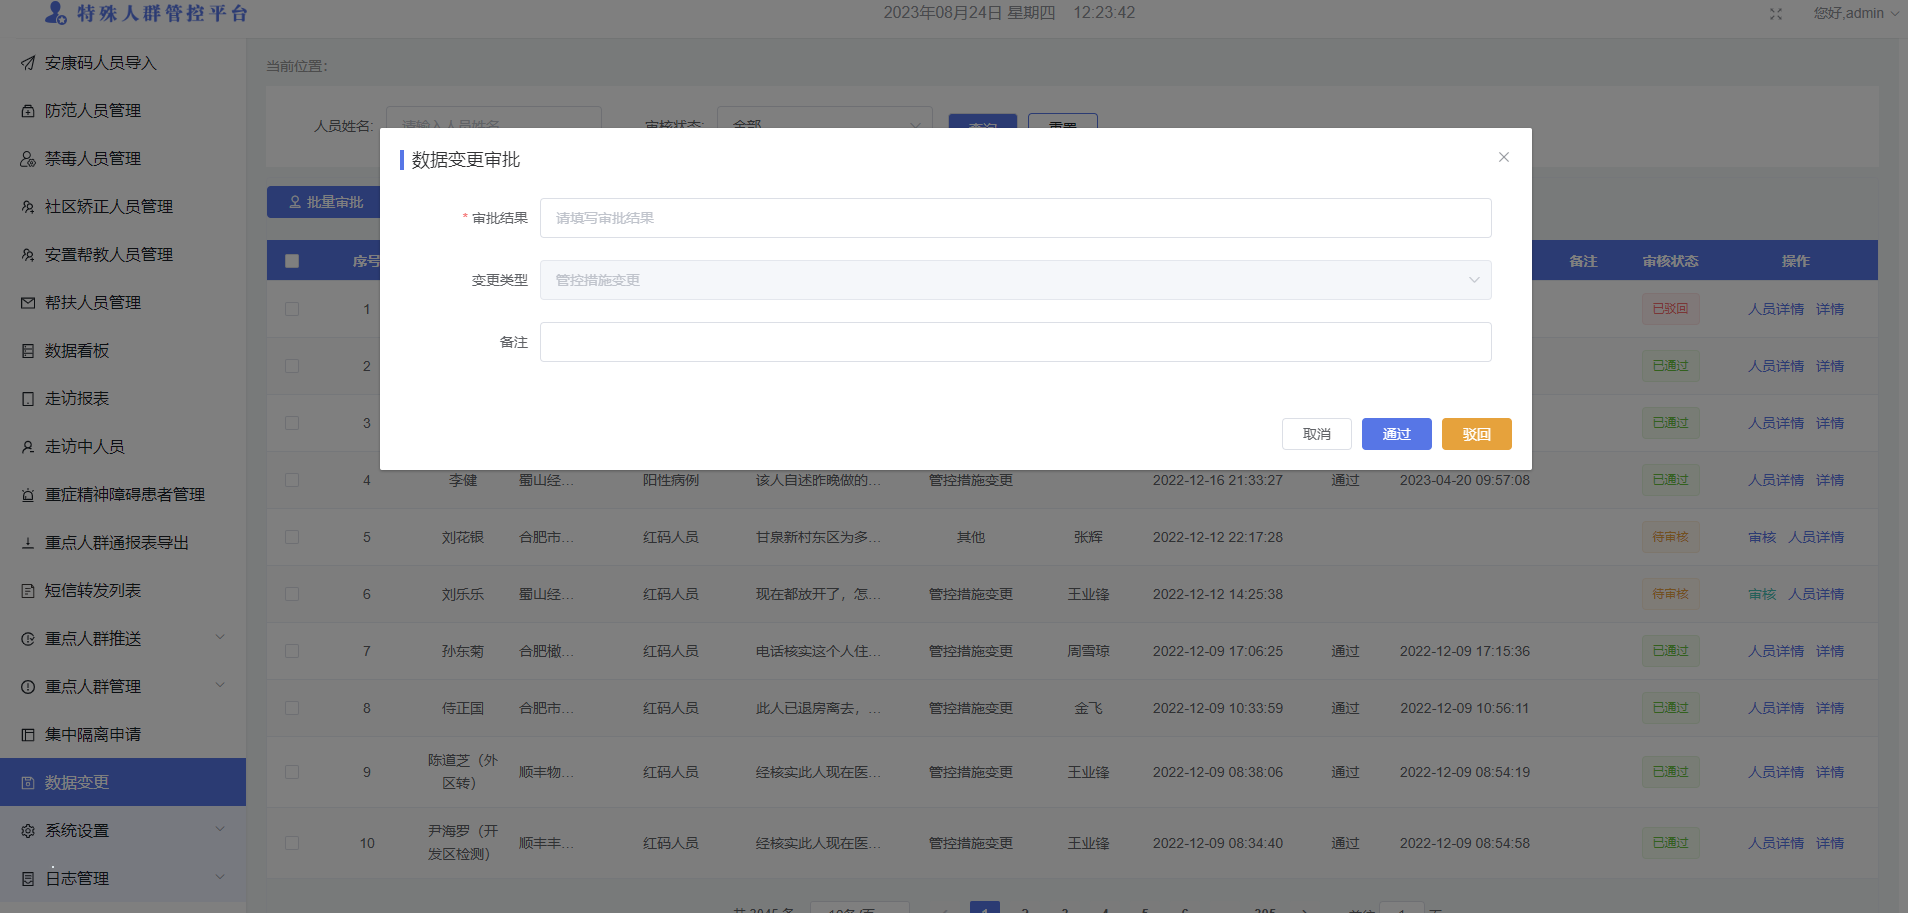
Task: Click the platform logo icon
Action: [56, 13]
